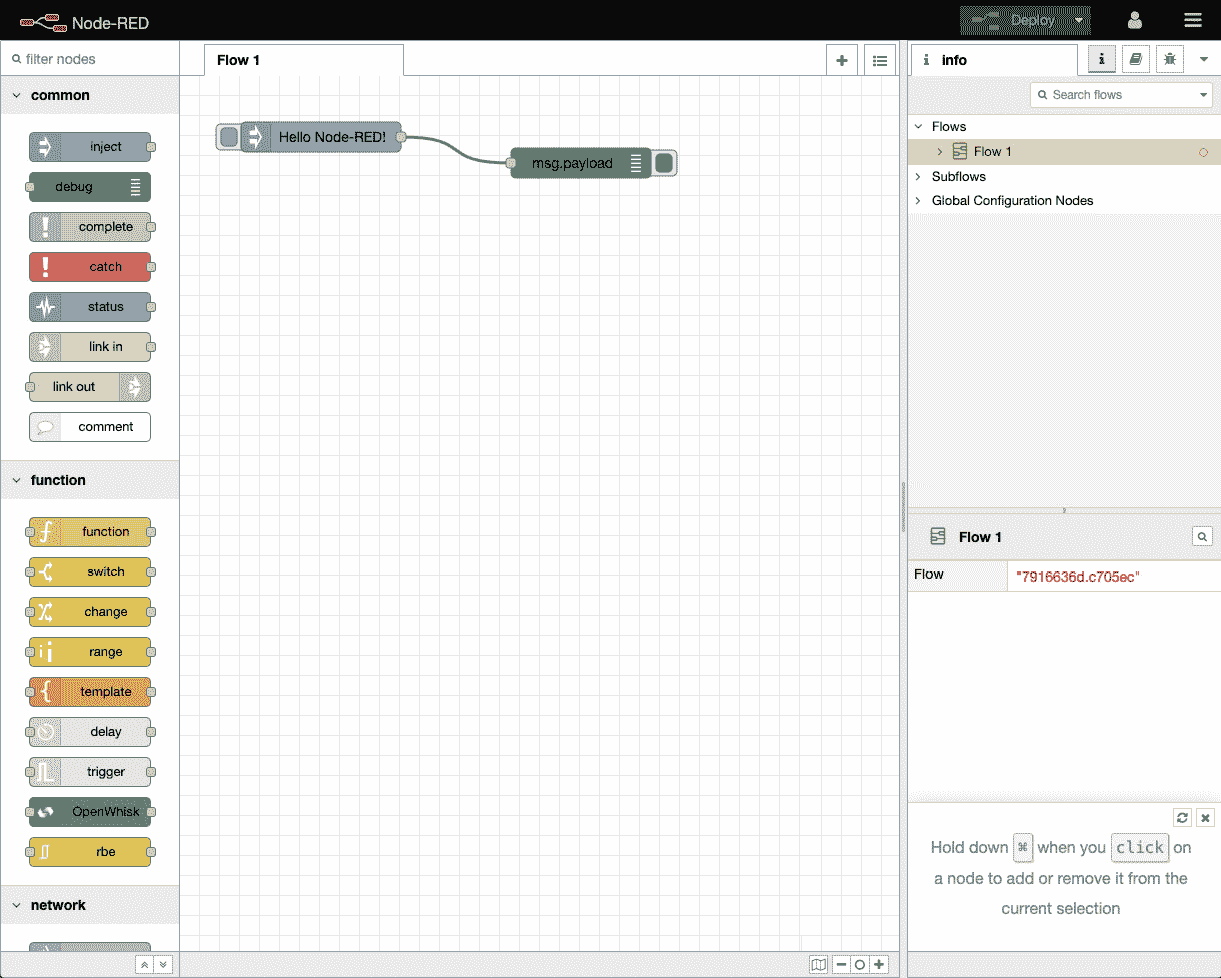Select the inject node in palette

pyautogui.click(x=90, y=147)
